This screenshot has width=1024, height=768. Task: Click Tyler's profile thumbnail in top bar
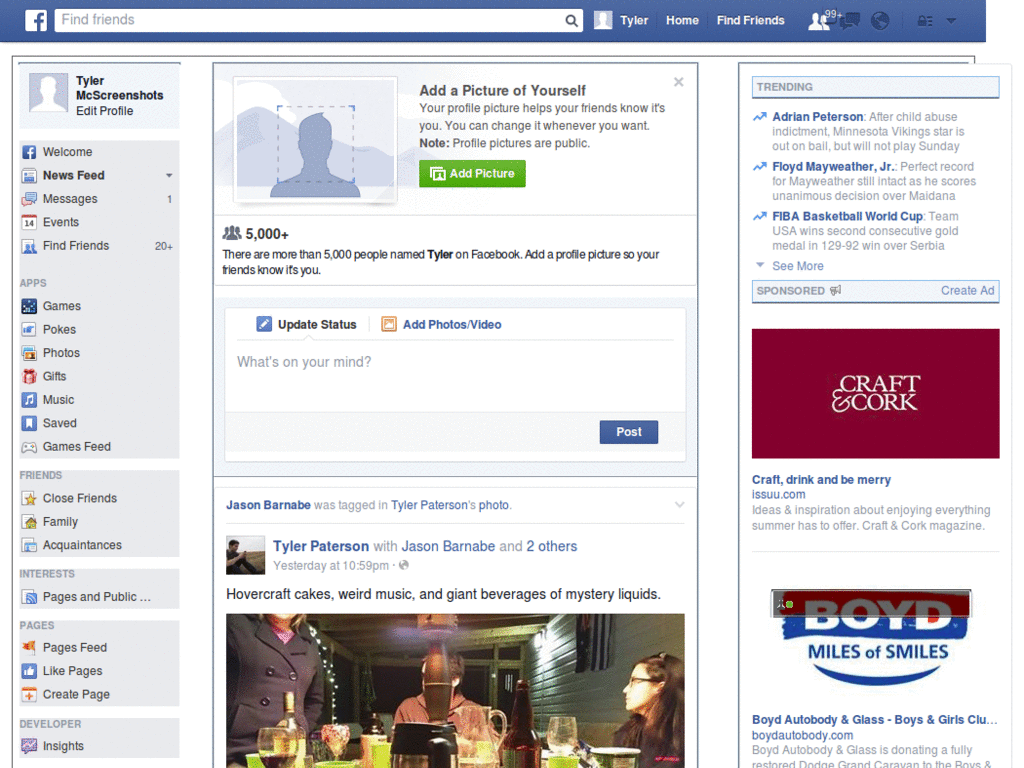603,20
